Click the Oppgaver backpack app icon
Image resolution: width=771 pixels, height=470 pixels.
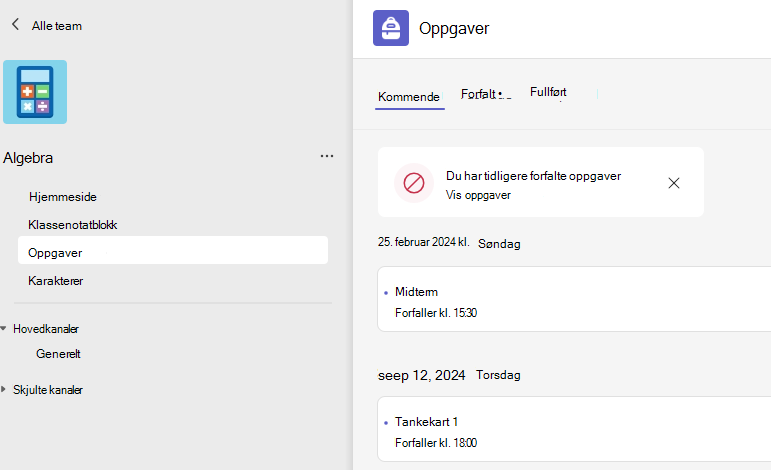coord(391,28)
